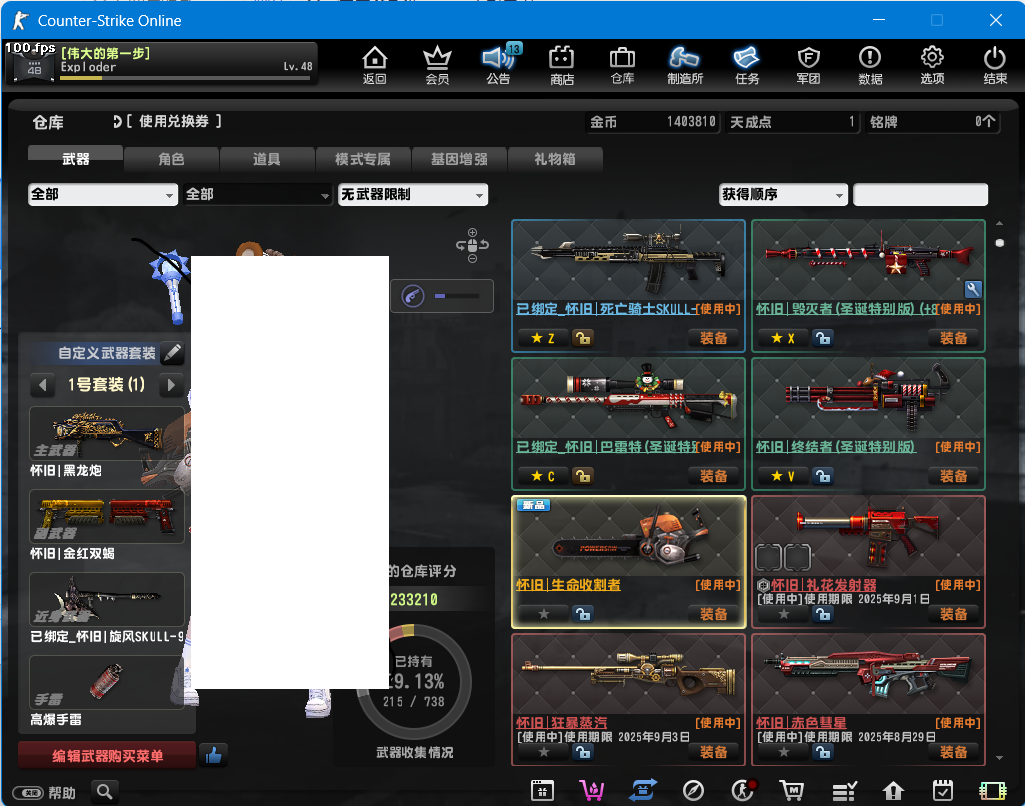Screen dimensions: 1025x806
Task: Click the 返回 home icon
Action: click(375, 65)
